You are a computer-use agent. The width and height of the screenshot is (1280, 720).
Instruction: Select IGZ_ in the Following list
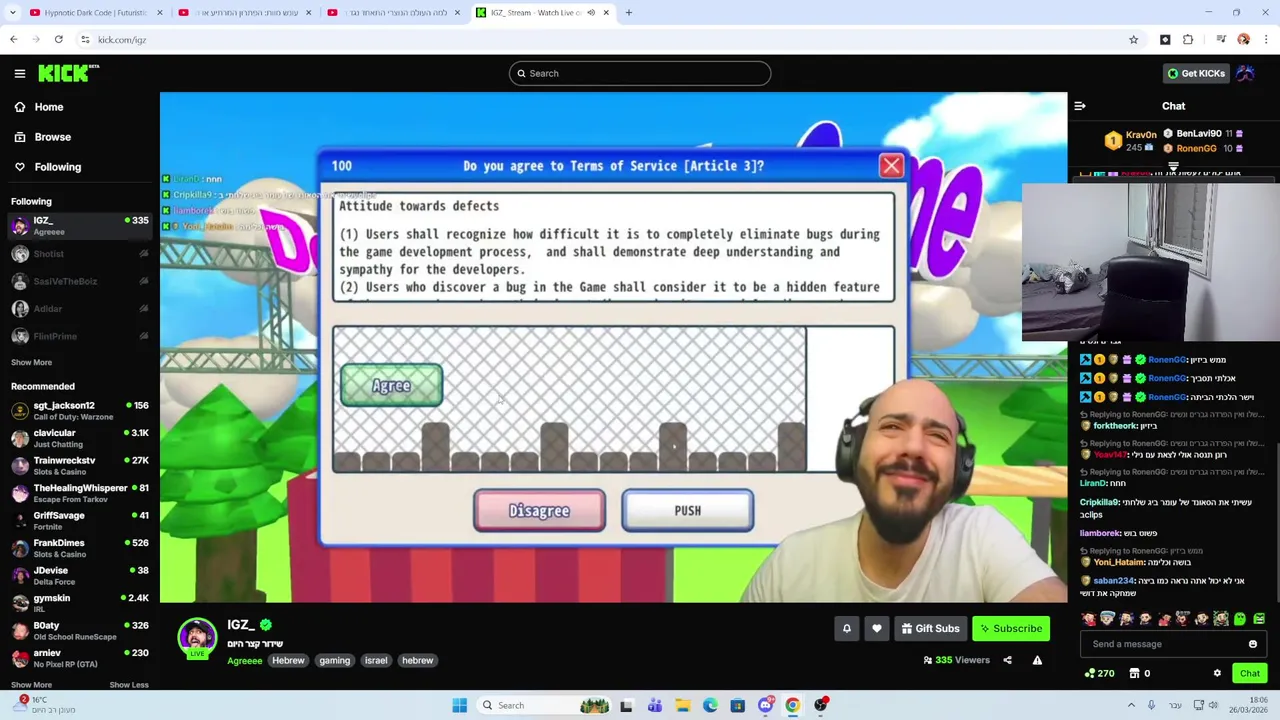click(80, 226)
